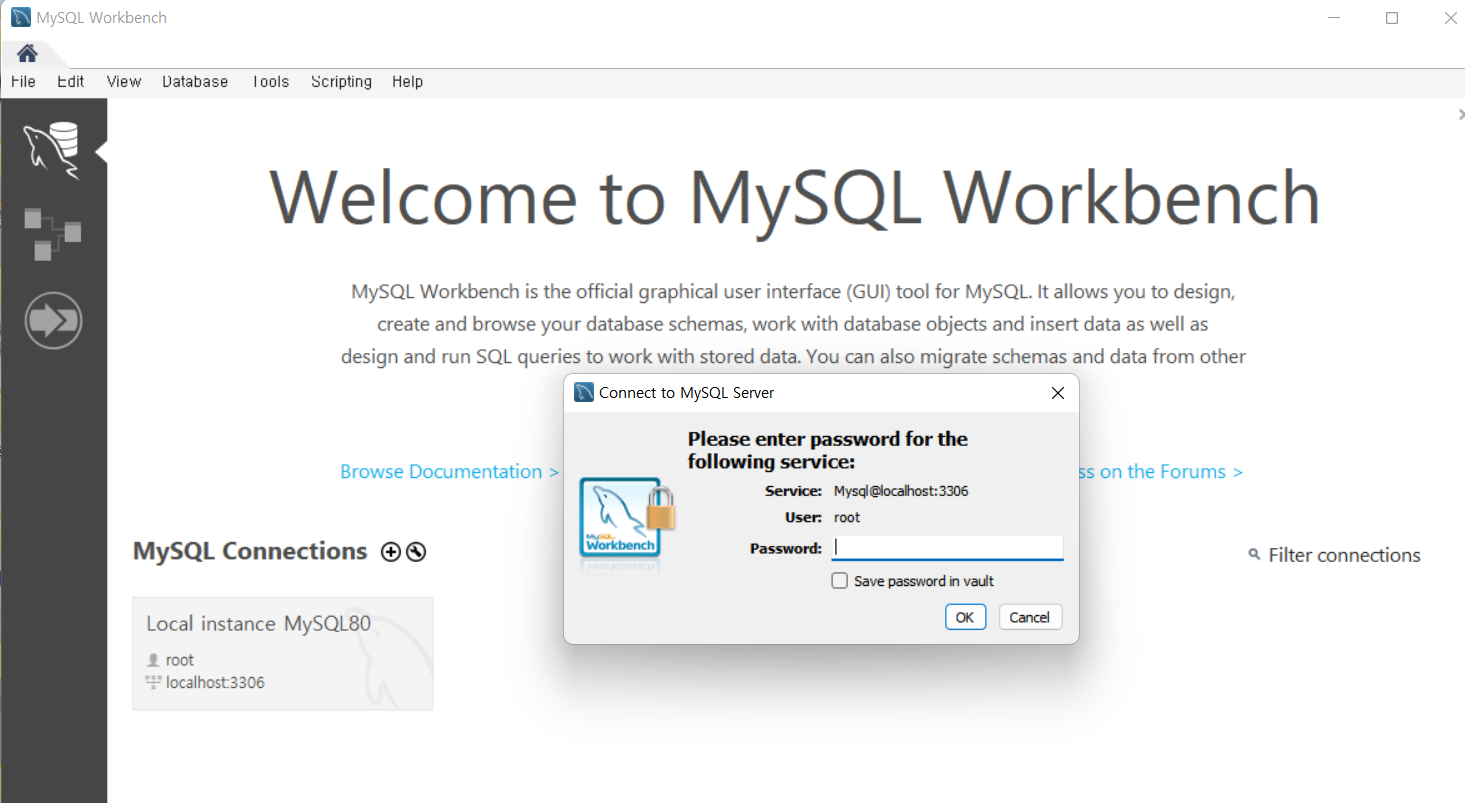Follow the Browse Documentation link

click(449, 471)
